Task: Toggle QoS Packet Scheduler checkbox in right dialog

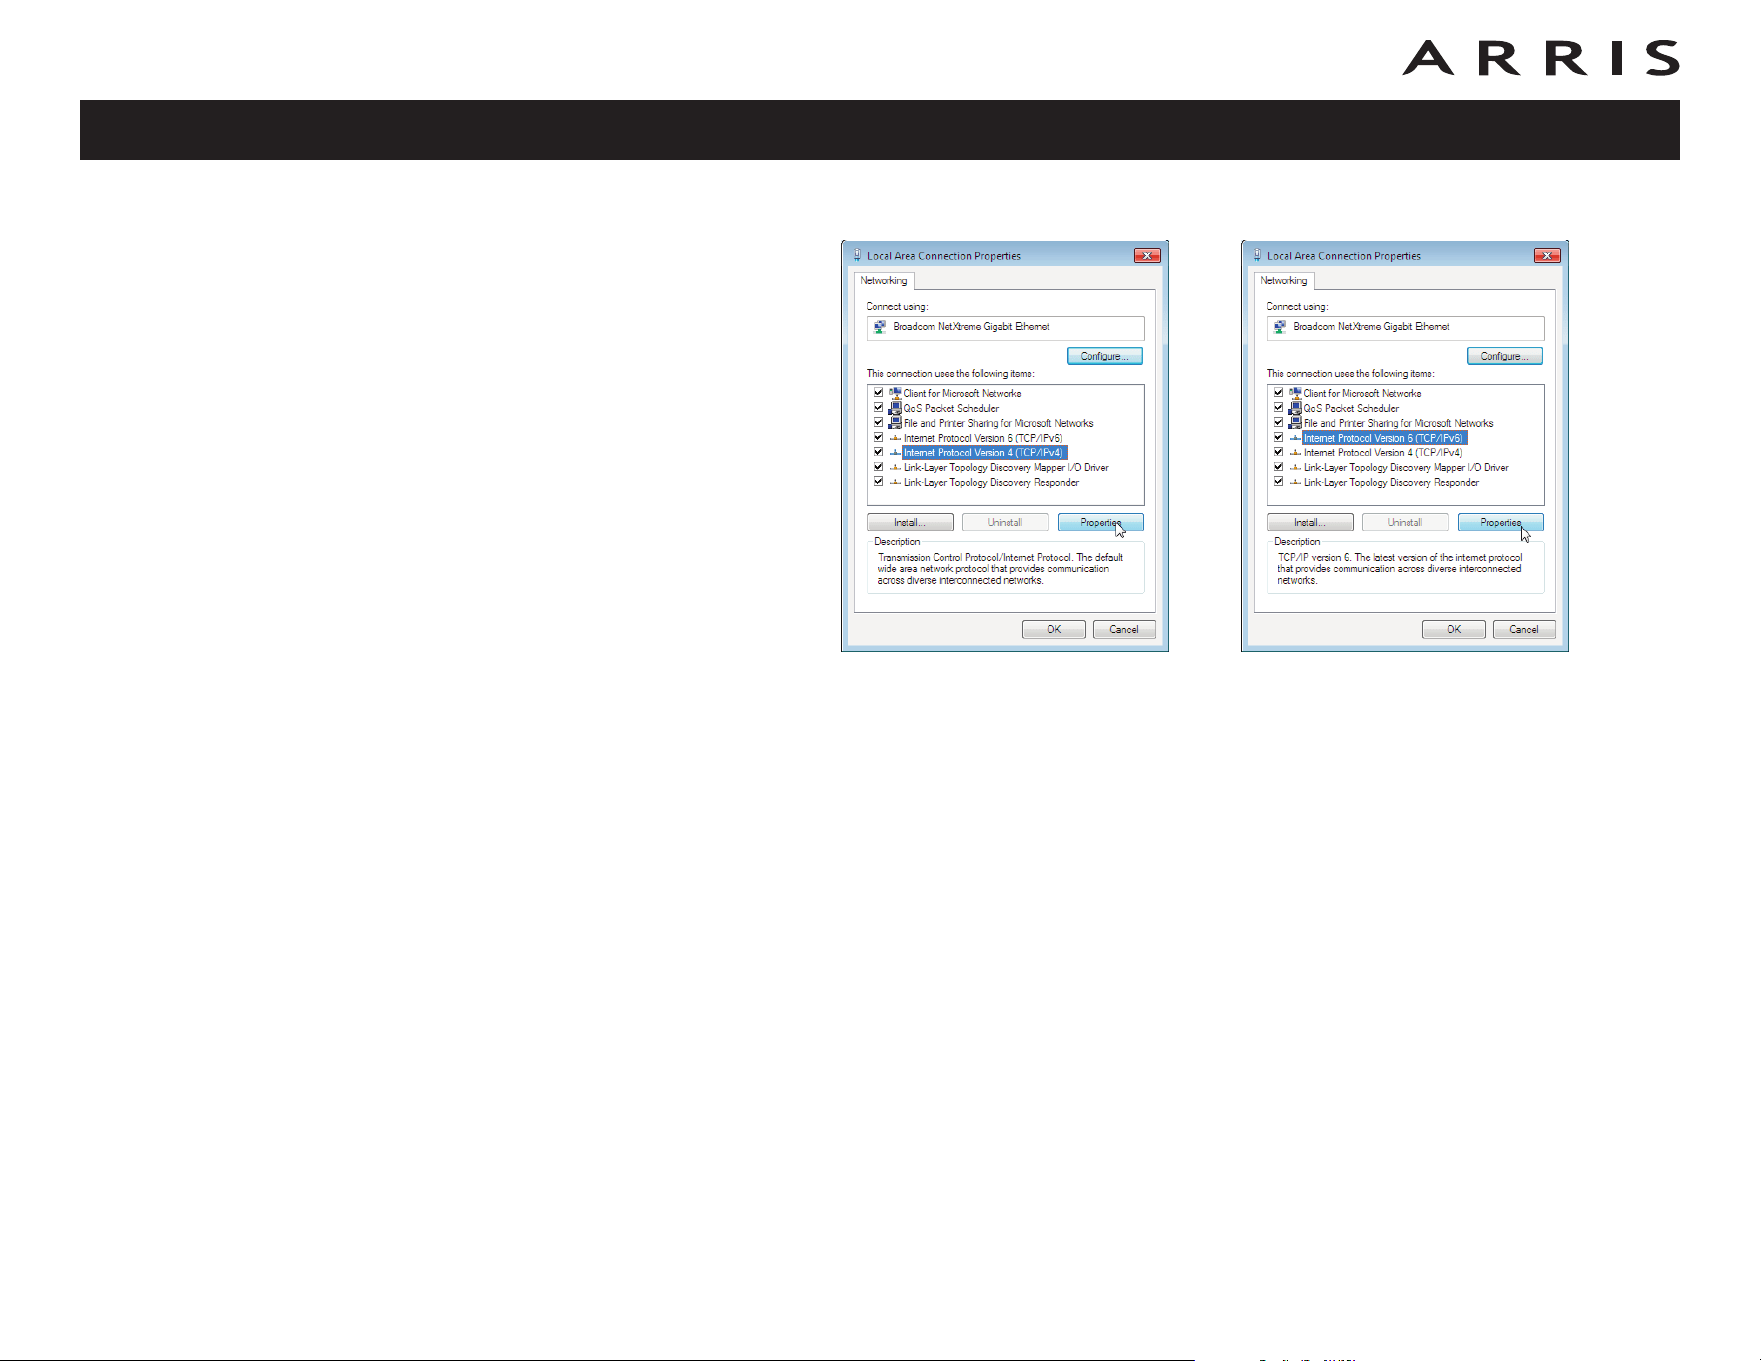Action: [1278, 407]
